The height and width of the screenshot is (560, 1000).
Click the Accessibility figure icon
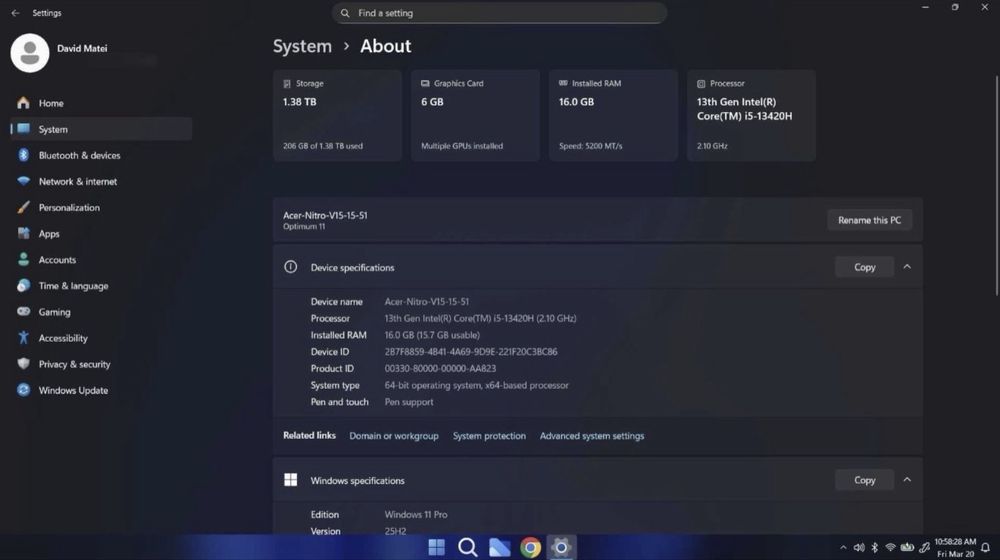(x=24, y=338)
